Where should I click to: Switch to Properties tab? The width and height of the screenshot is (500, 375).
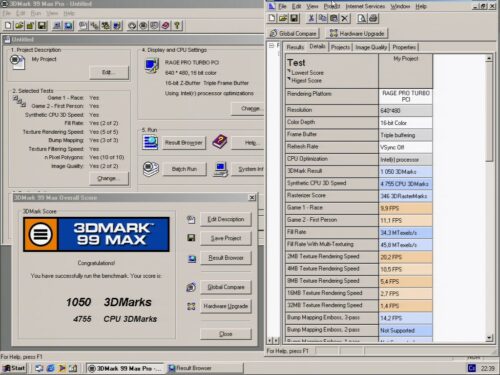pos(404,47)
